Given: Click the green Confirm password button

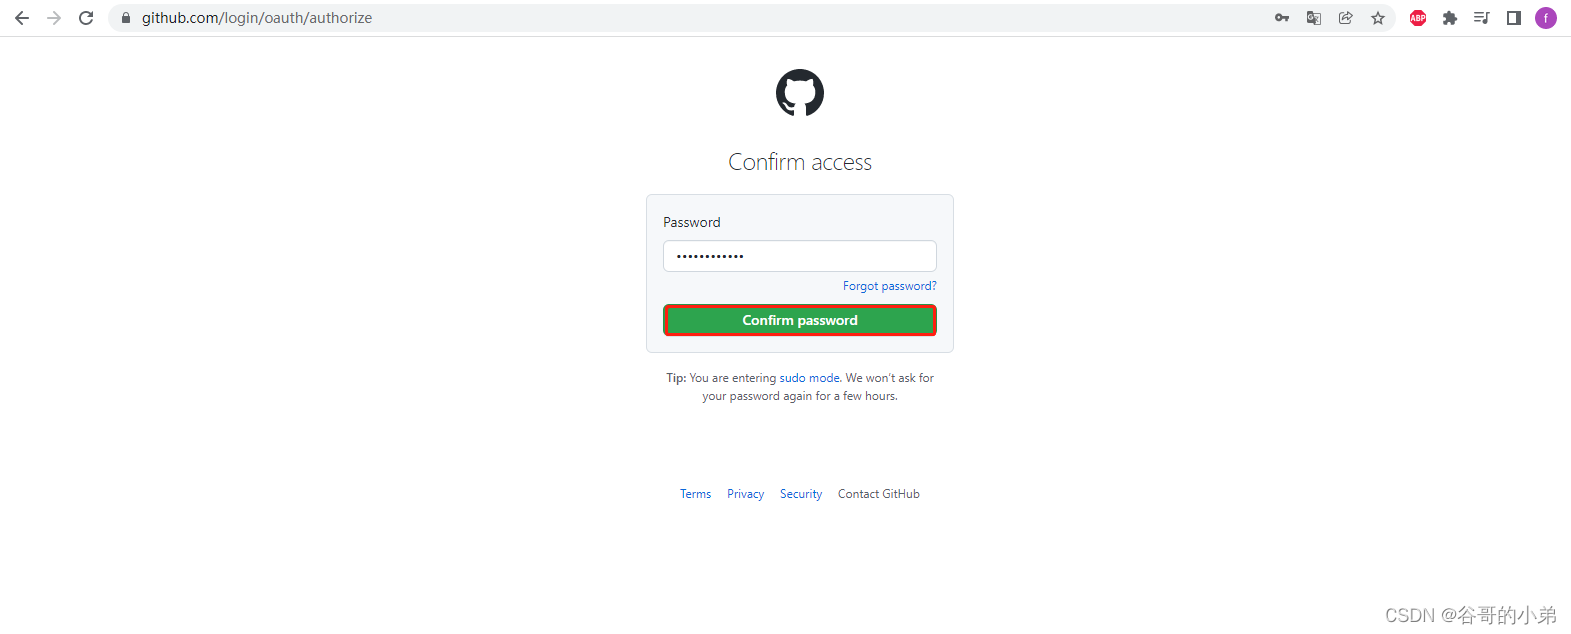Looking at the screenshot, I should 800,320.
